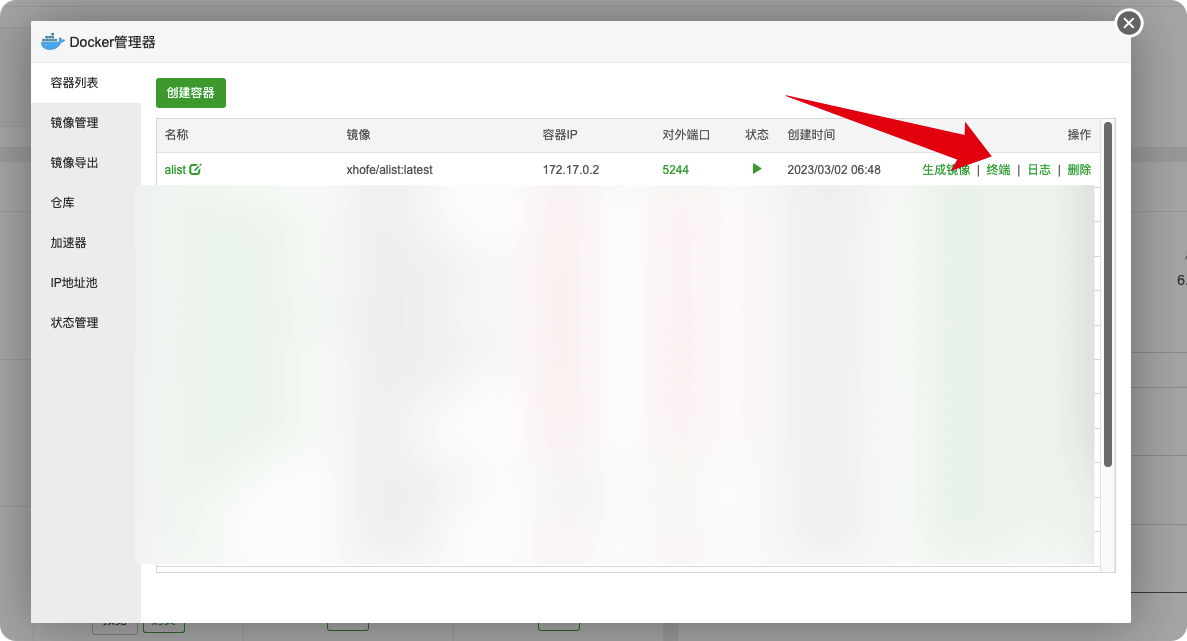
Task: Open the 终端 for alist container
Action: coord(998,170)
